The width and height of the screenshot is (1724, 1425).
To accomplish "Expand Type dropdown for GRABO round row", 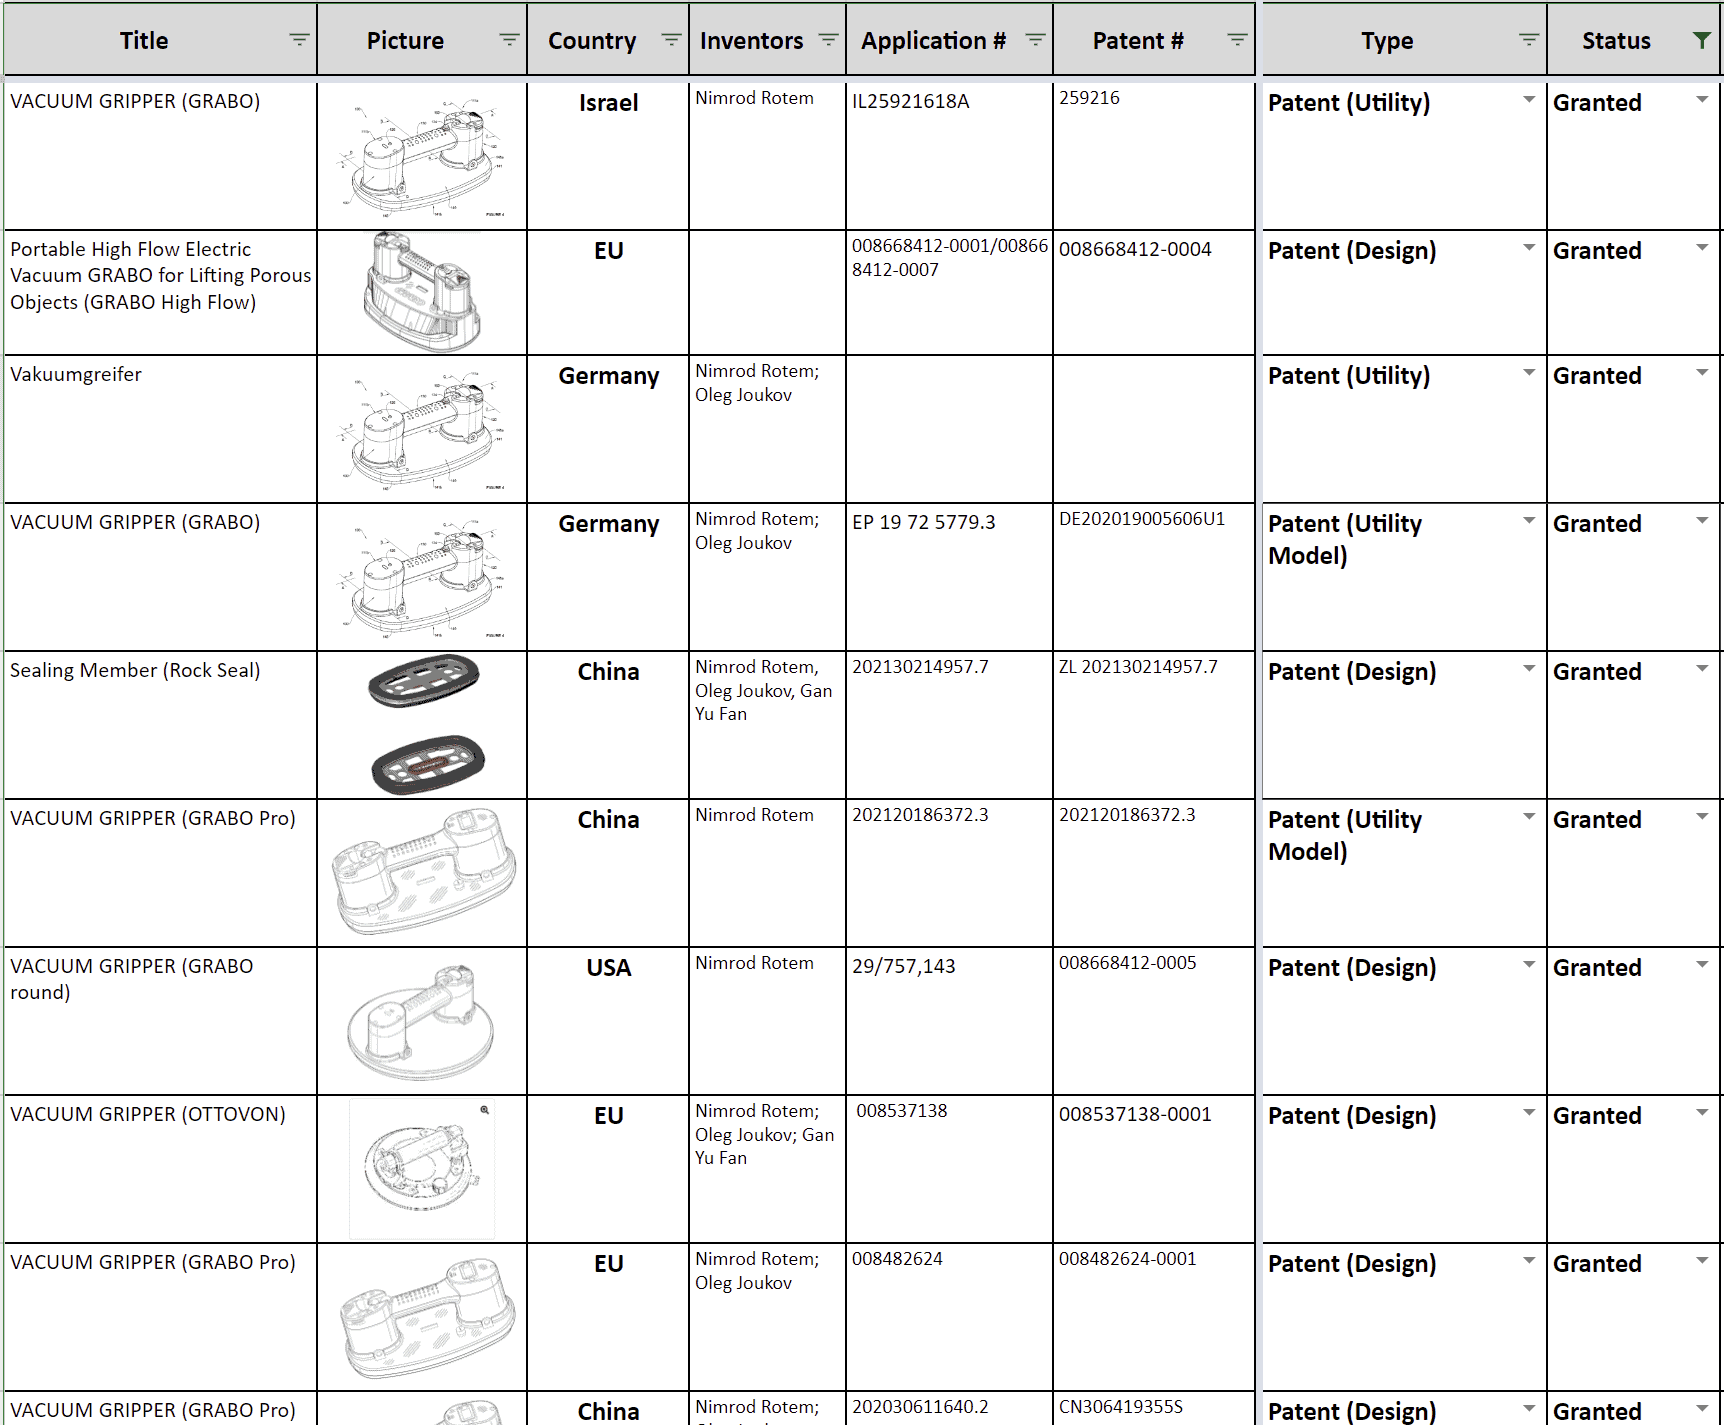I will click(1529, 965).
